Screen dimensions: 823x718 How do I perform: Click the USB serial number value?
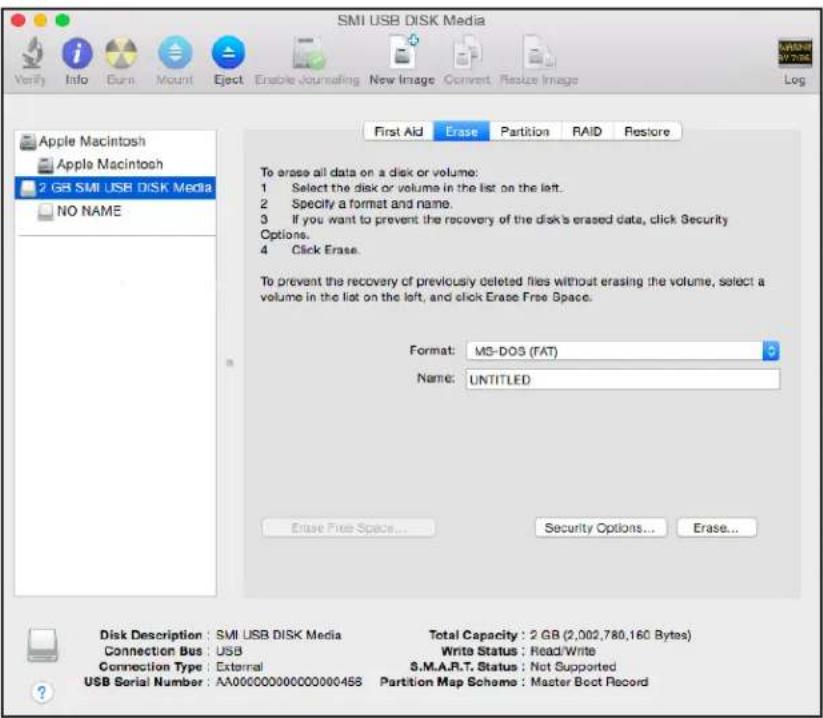click(x=289, y=682)
